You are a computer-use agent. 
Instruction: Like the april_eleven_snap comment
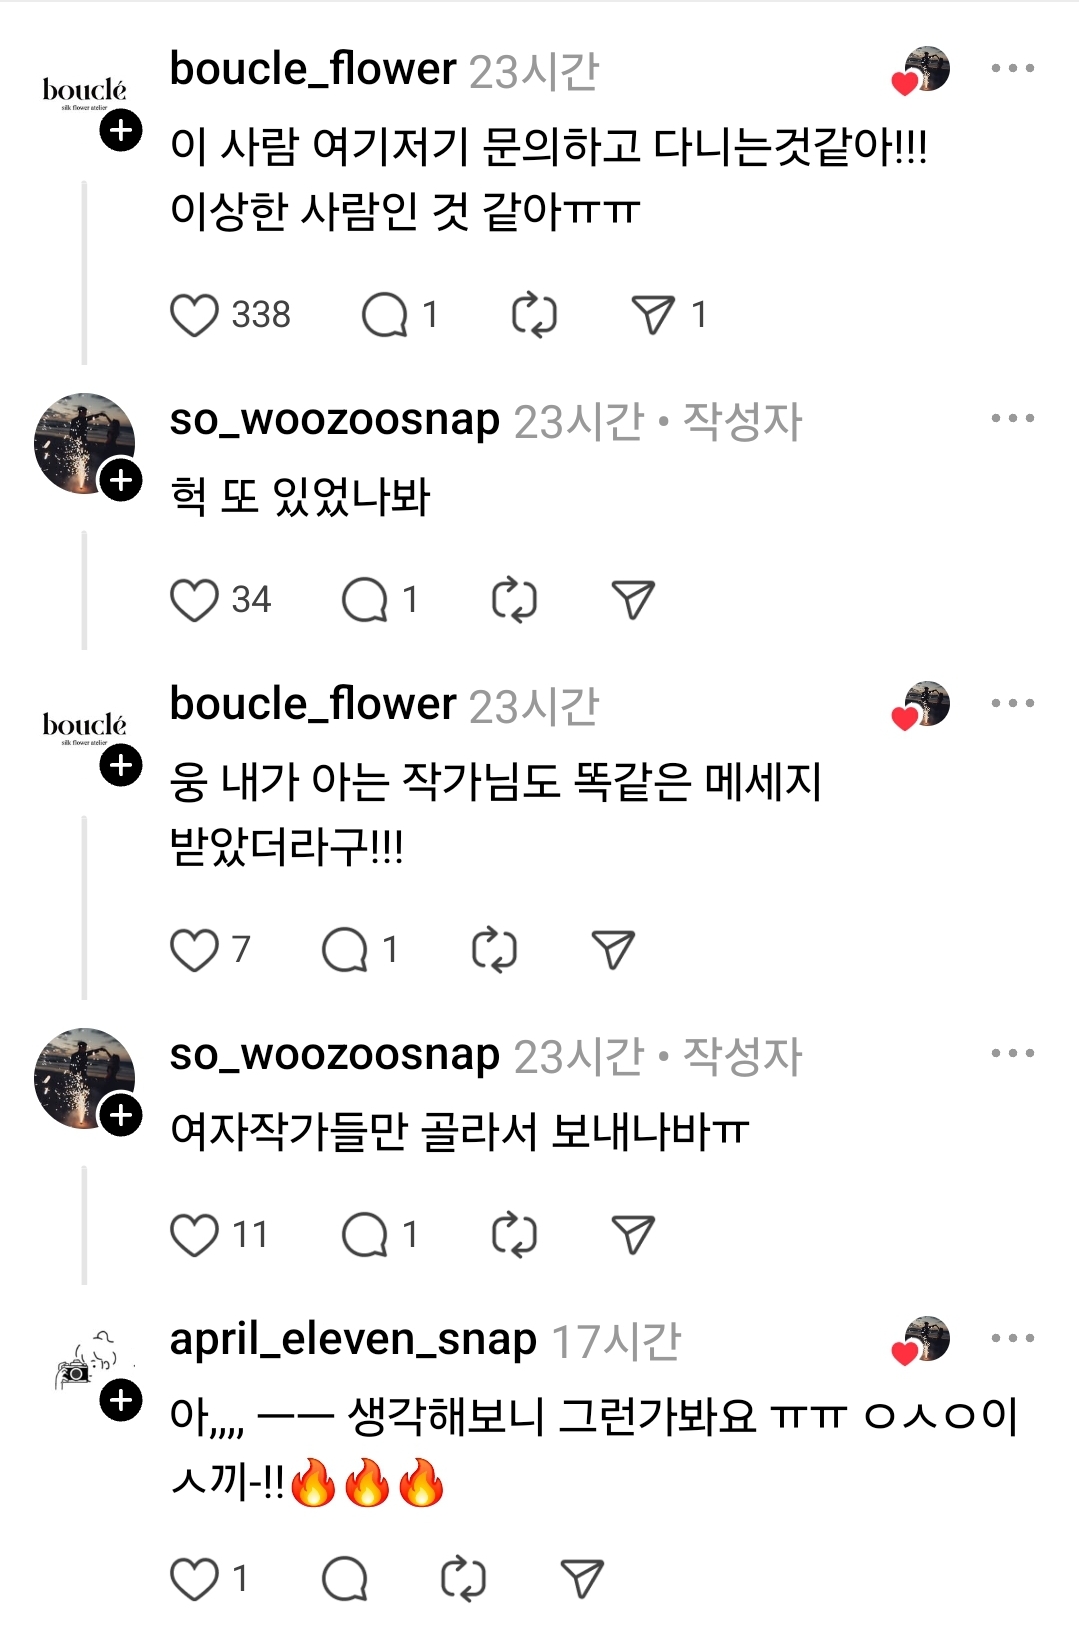(194, 1580)
